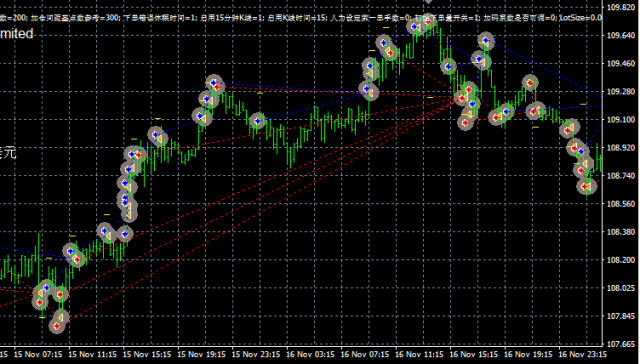Click the isolated red marker near 109.33 above 16 Nov 19:15
This screenshot has height=364, width=640.
pos(530,83)
